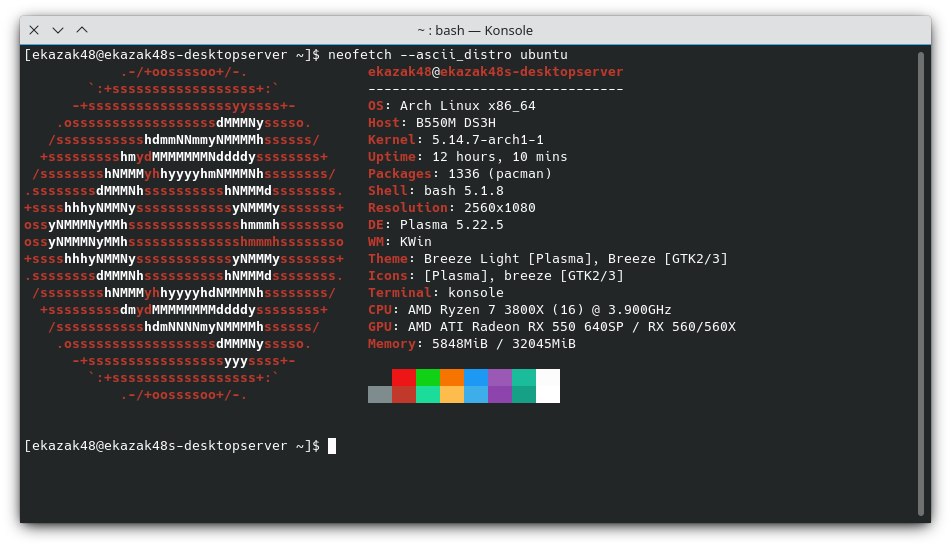Click the red 'ekazak48@ekazak48s-desktopserver' header

click(x=495, y=72)
